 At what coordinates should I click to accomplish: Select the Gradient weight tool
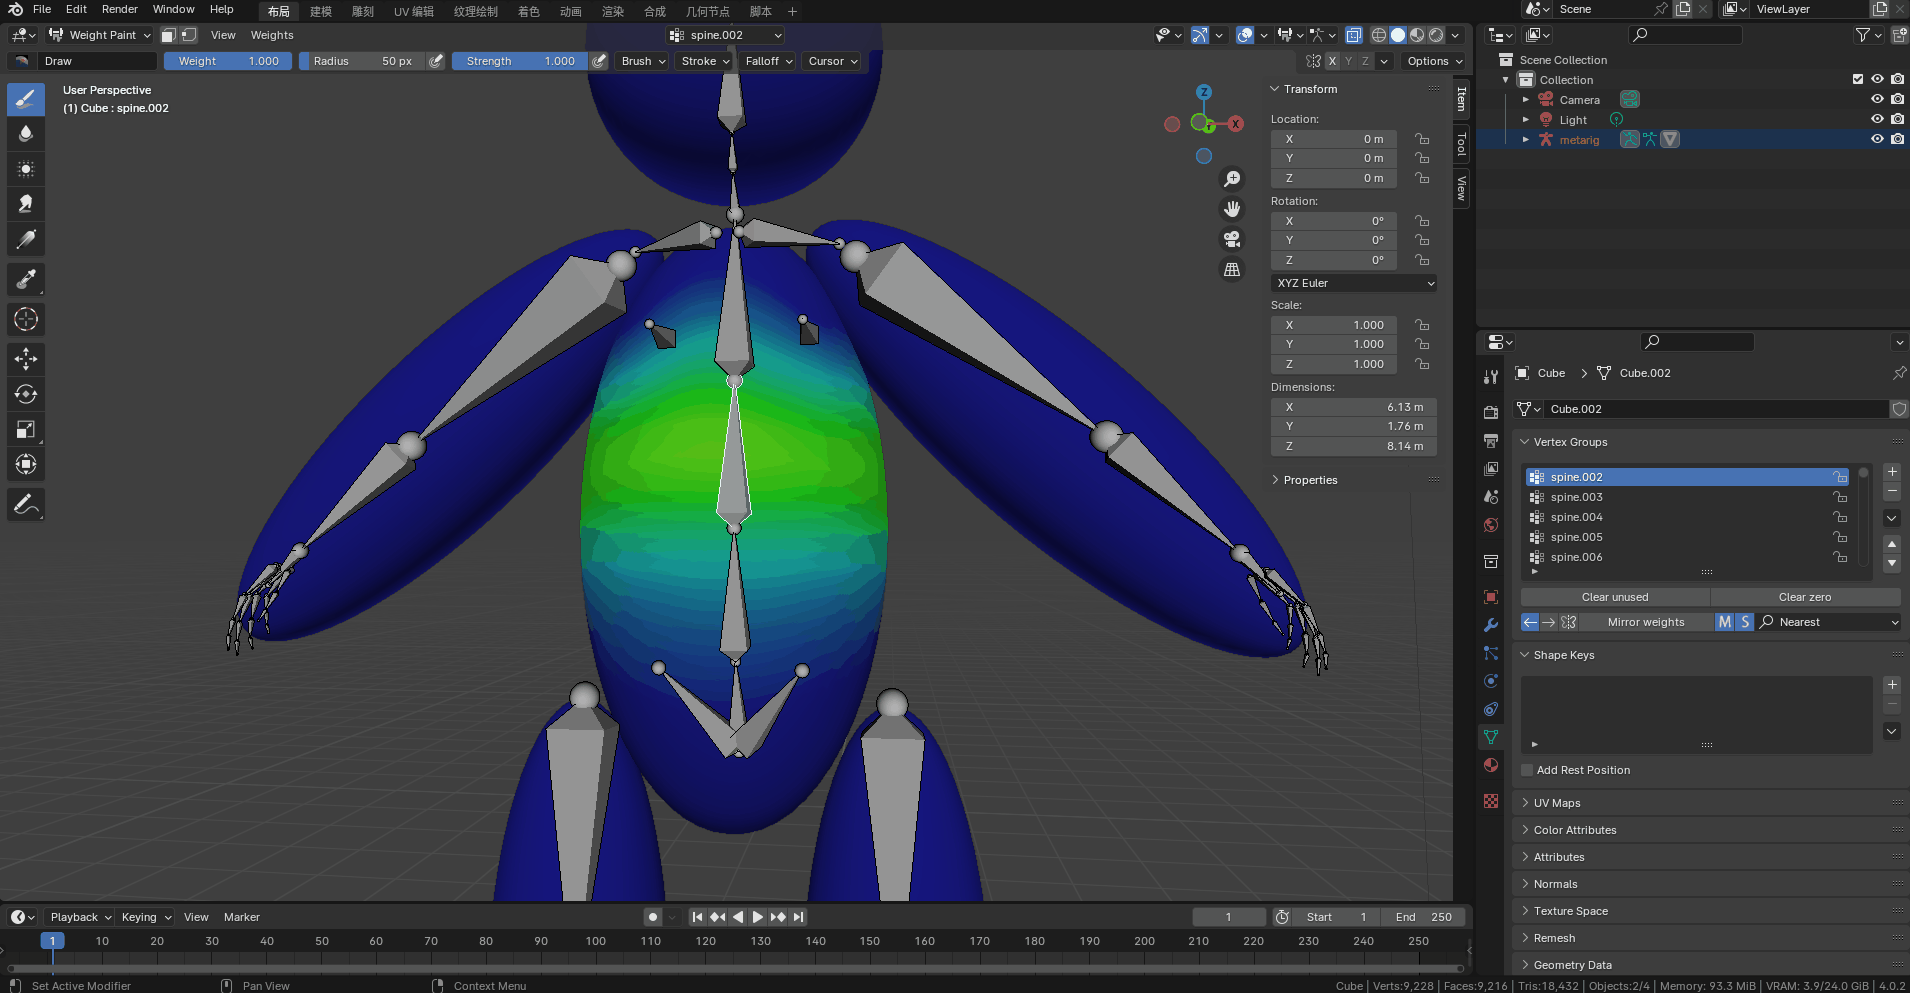coord(26,239)
